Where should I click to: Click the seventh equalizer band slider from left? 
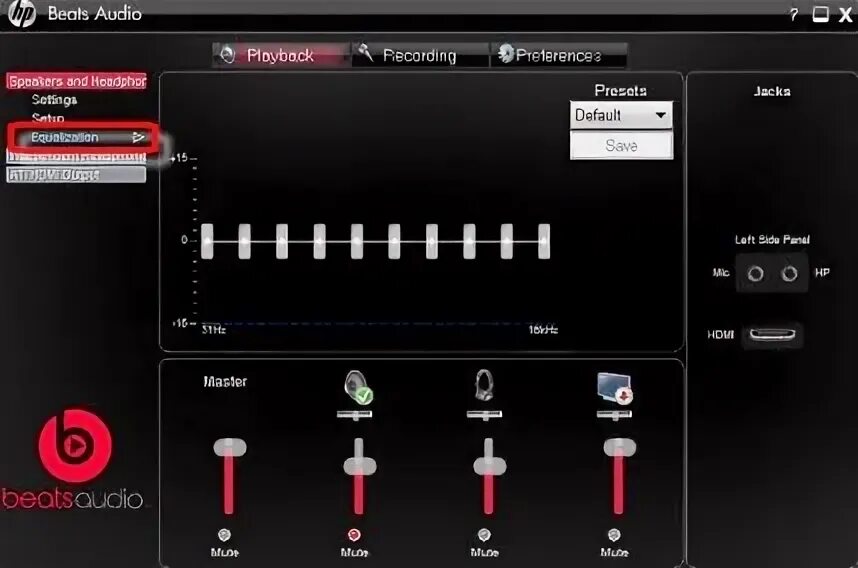pos(432,241)
